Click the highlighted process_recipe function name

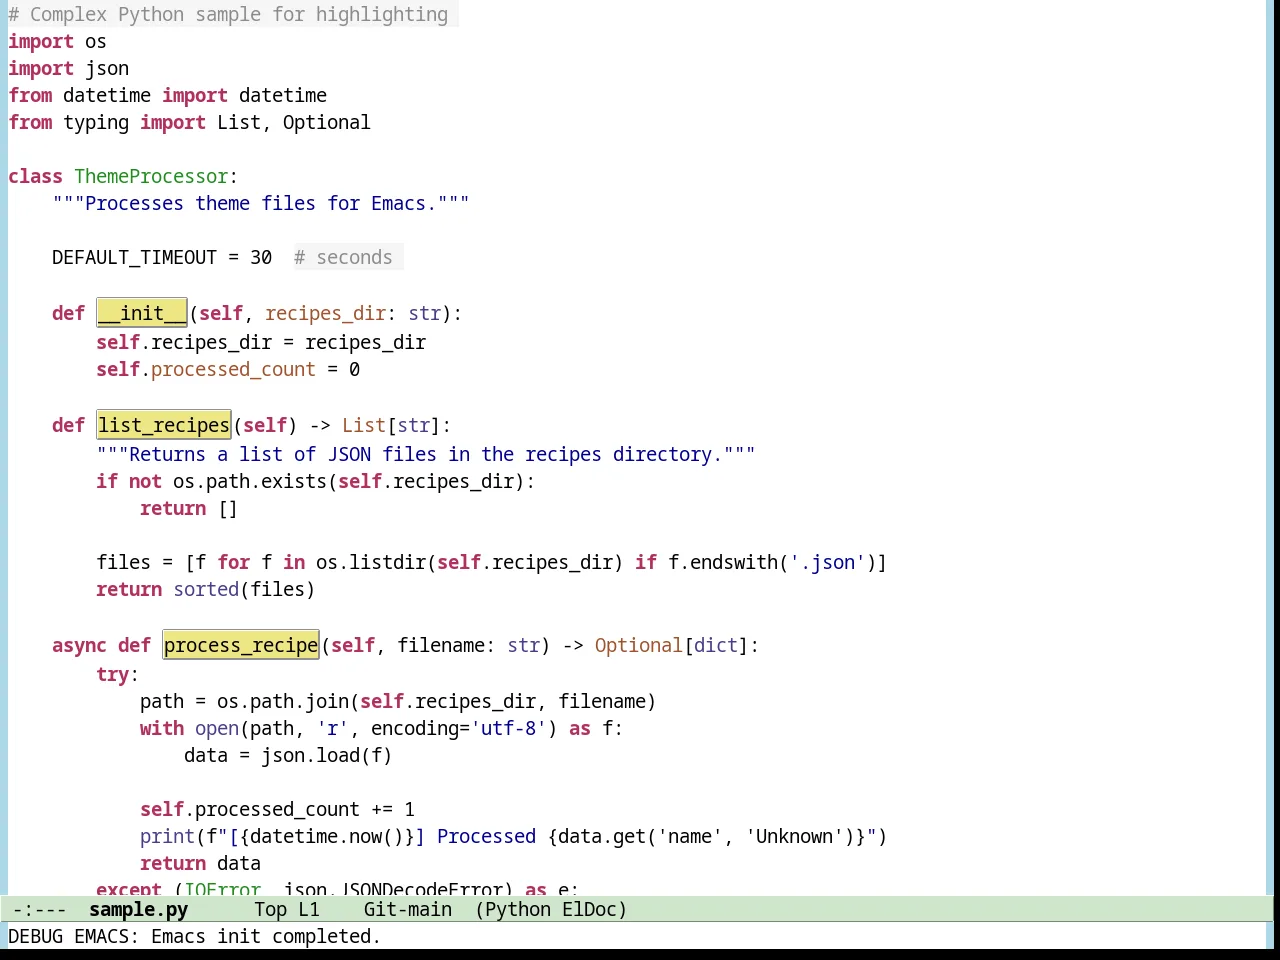[x=241, y=645]
